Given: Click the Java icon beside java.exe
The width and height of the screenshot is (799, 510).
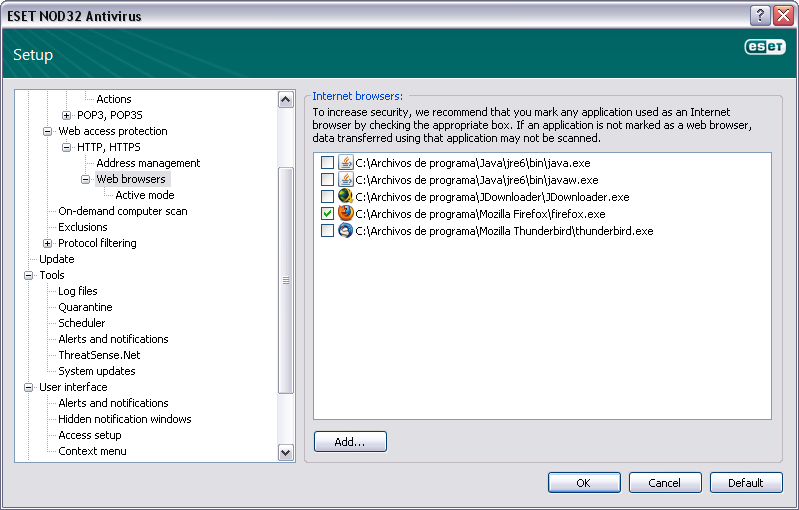Looking at the screenshot, I should [345, 163].
